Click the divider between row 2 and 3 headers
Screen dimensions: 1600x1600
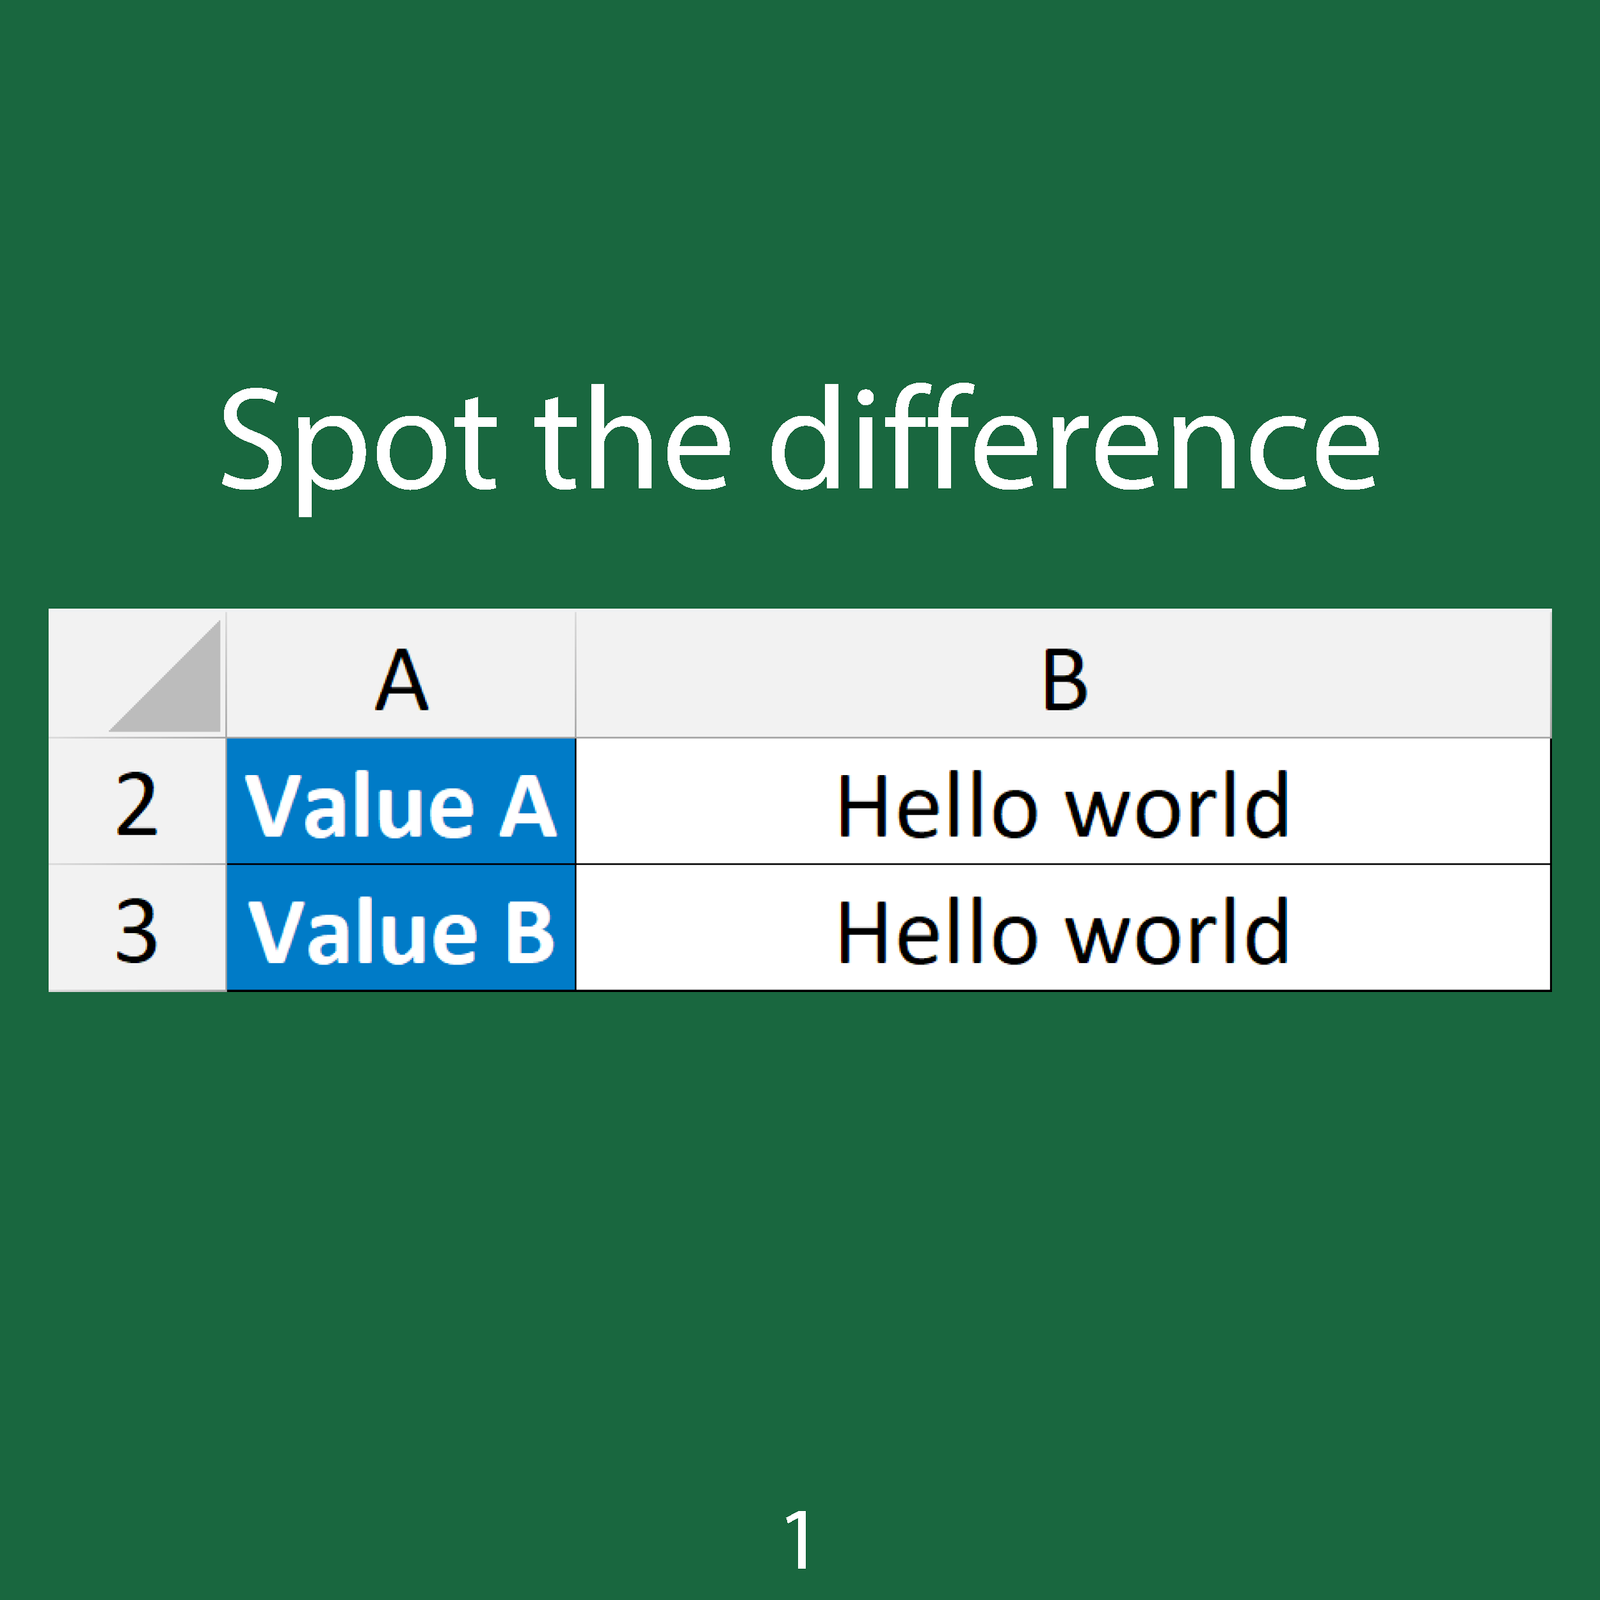click(137, 865)
